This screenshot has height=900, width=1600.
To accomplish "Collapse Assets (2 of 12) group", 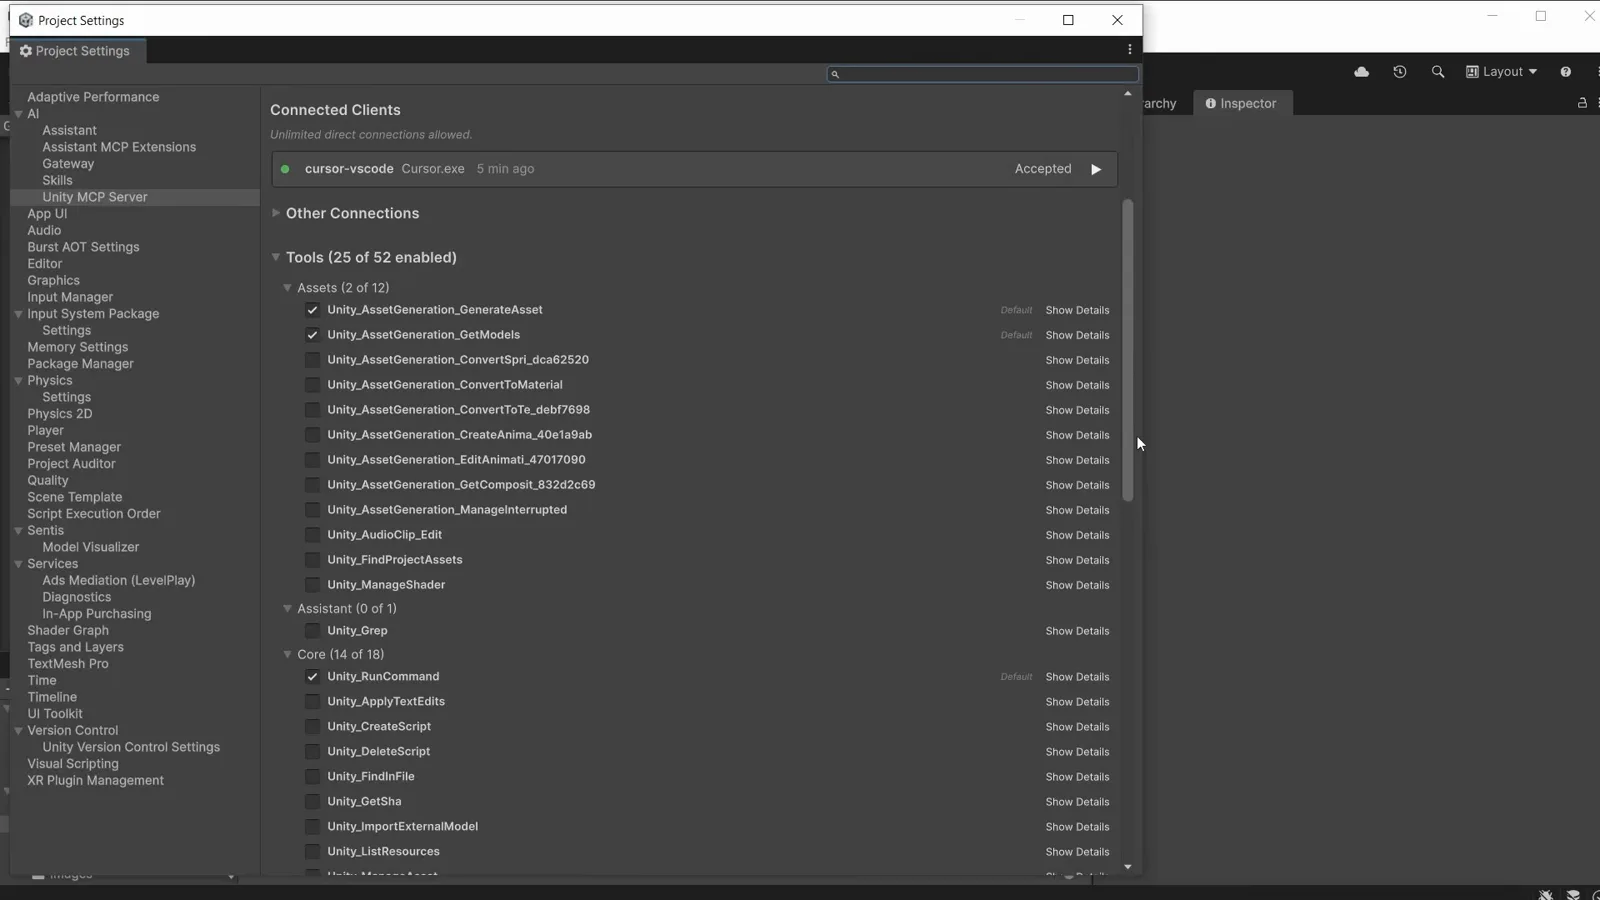I will click(287, 288).
